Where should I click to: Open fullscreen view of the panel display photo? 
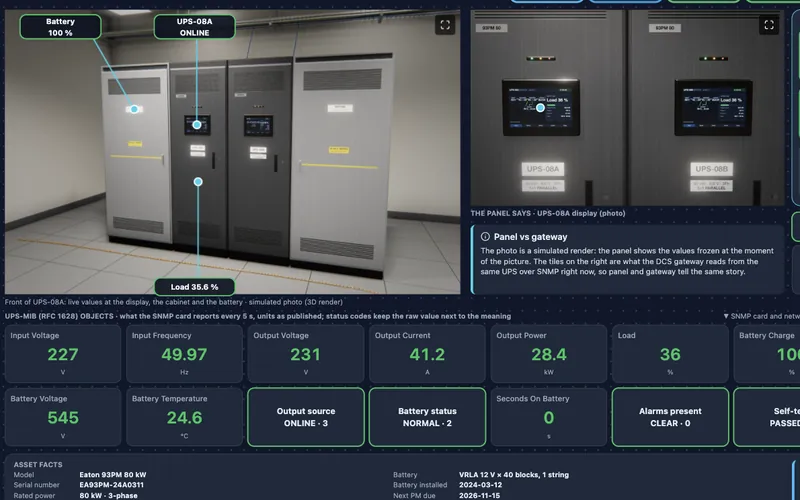coord(769,24)
